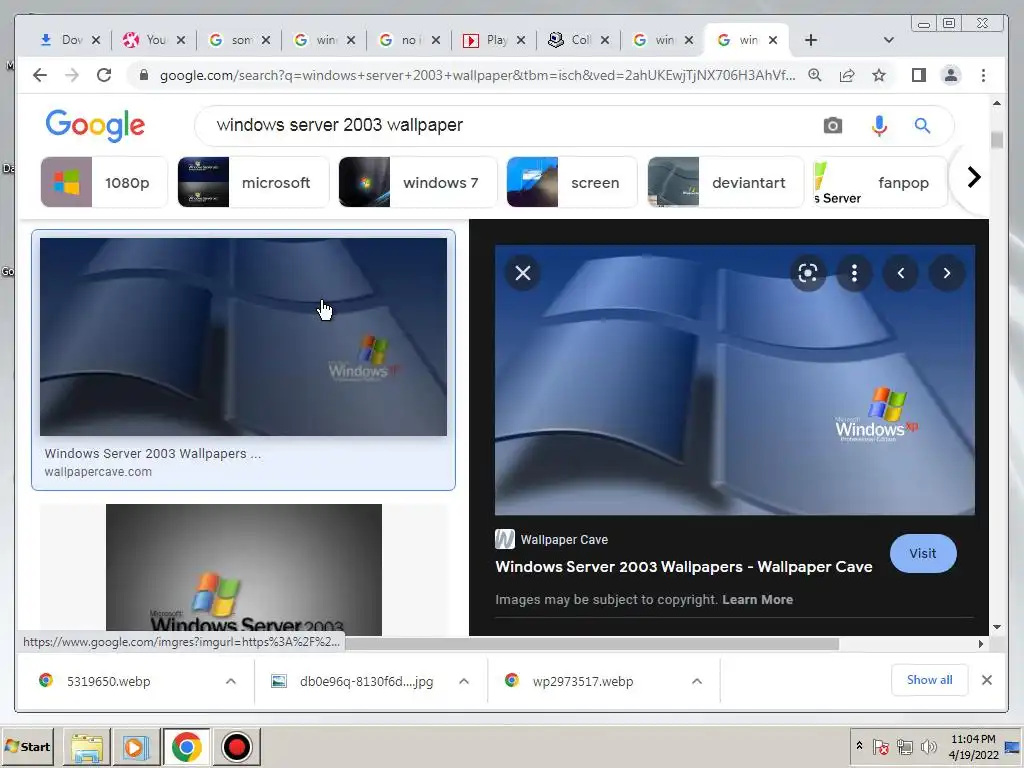Open Google Lens on preview image

(x=808, y=273)
